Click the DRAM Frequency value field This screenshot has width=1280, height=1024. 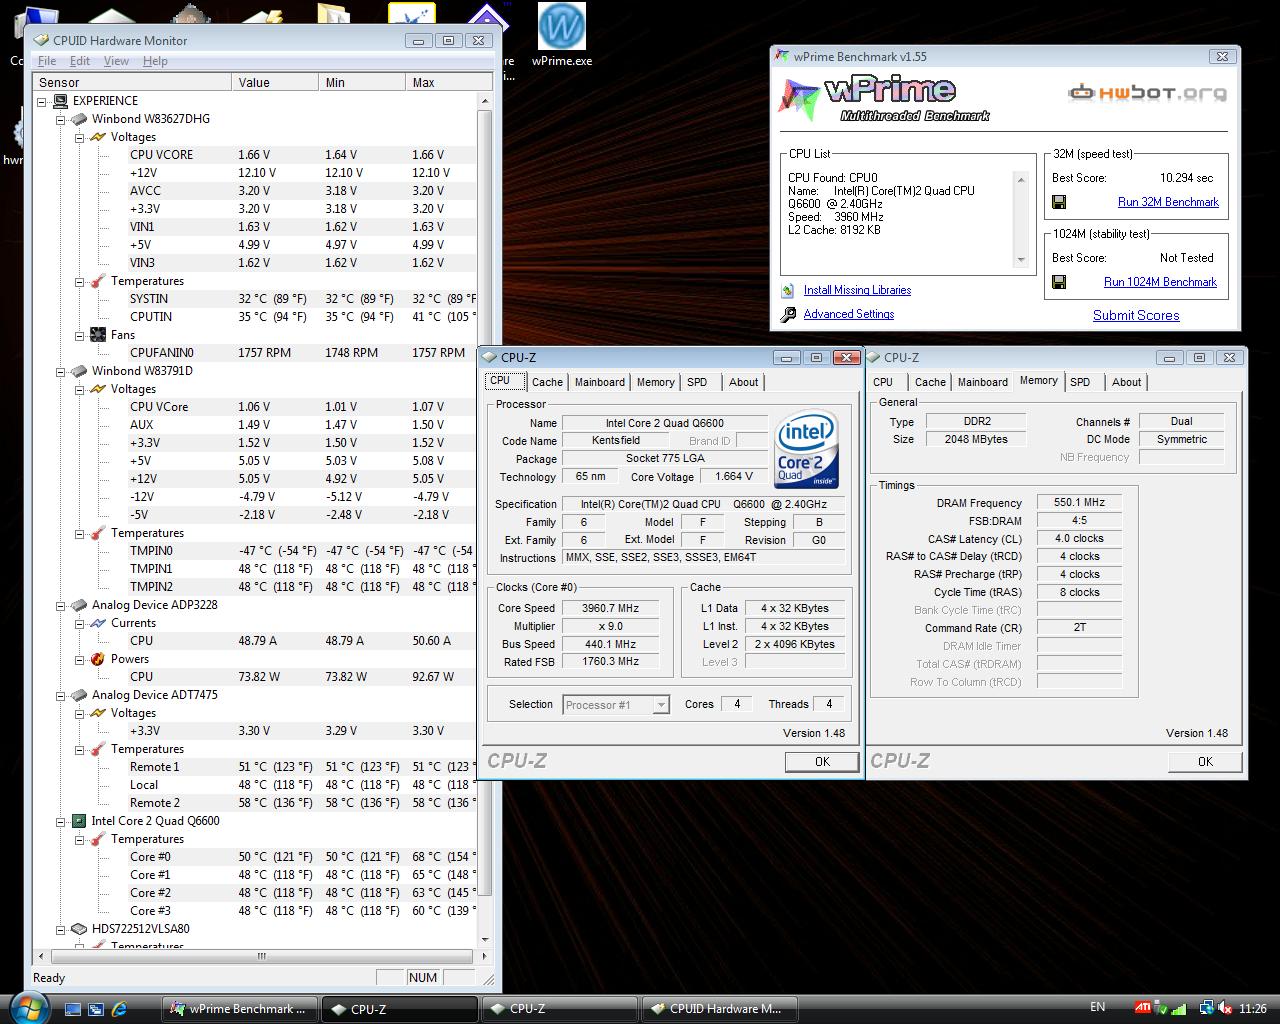[1079, 503]
